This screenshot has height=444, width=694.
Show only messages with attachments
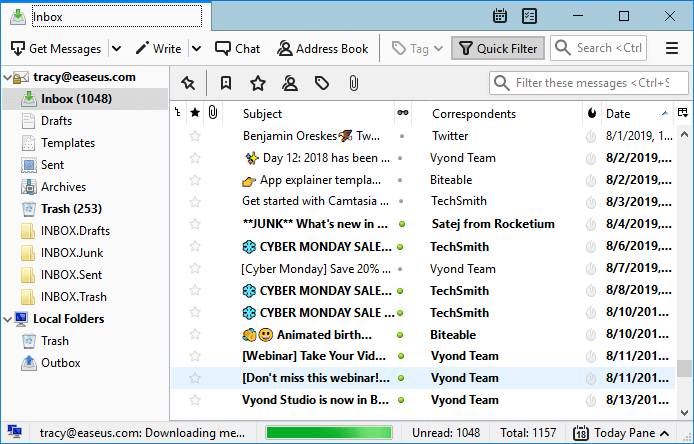coord(353,83)
